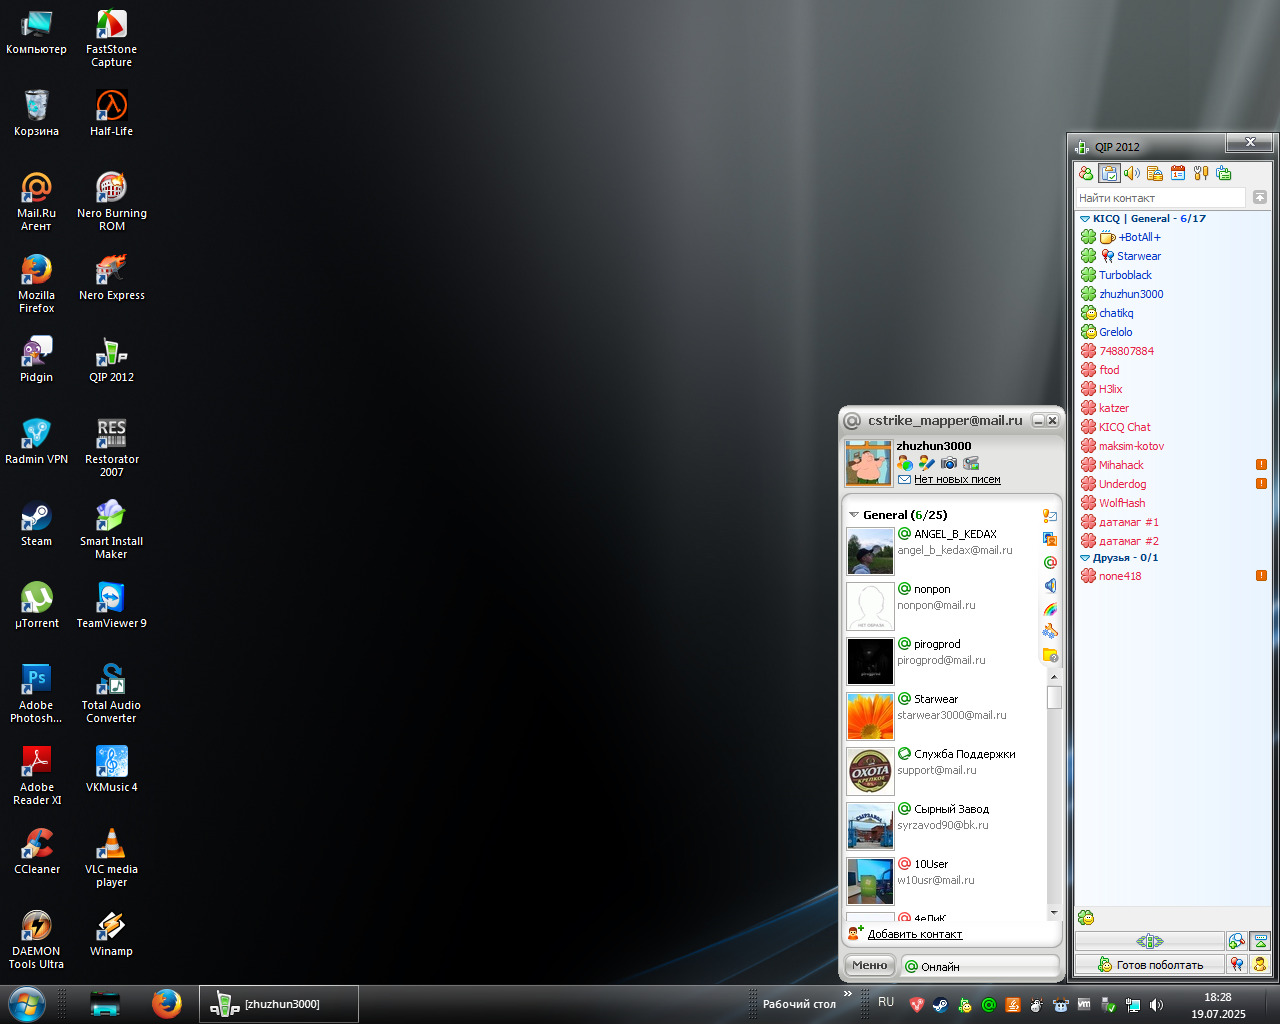This screenshot has width=1280, height=1024.
Task: Open the Онлайн status dropdown in Agent
Action: point(980,966)
